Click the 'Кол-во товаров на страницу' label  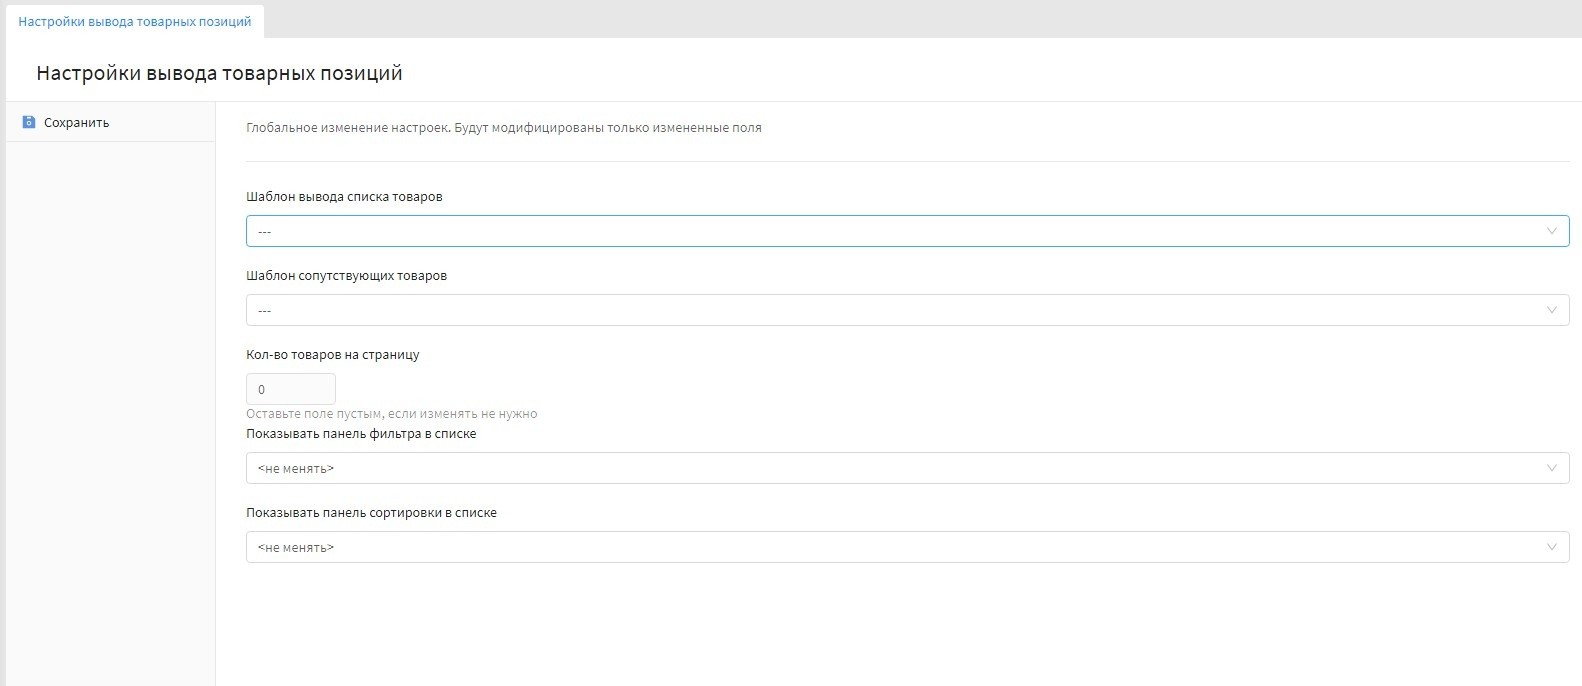coord(332,355)
